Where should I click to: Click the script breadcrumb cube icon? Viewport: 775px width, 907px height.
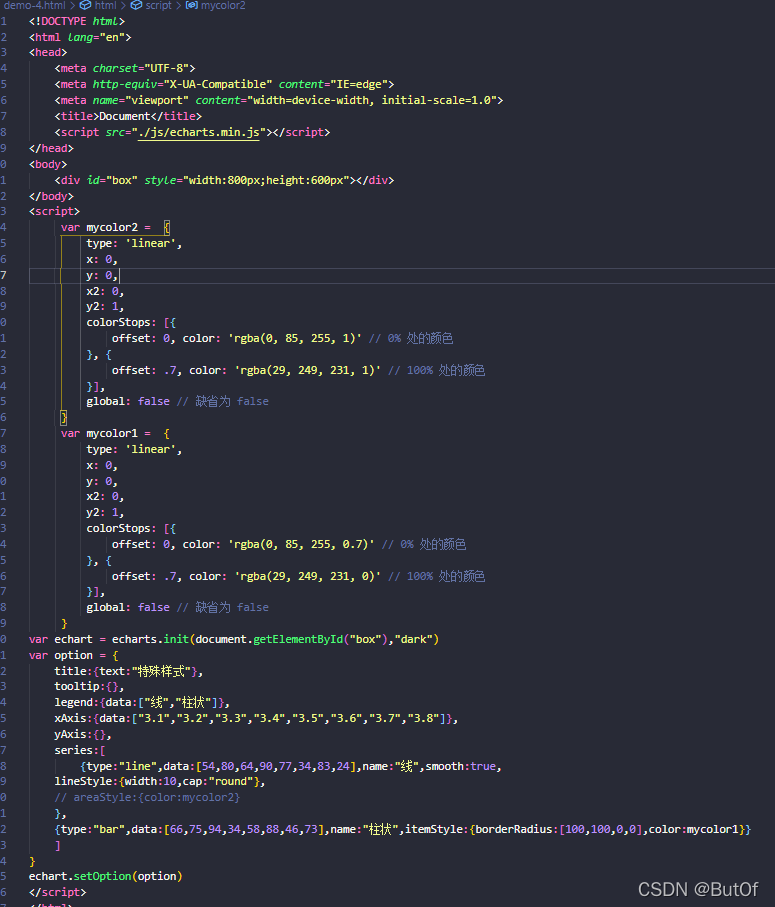[x=136, y=5]
